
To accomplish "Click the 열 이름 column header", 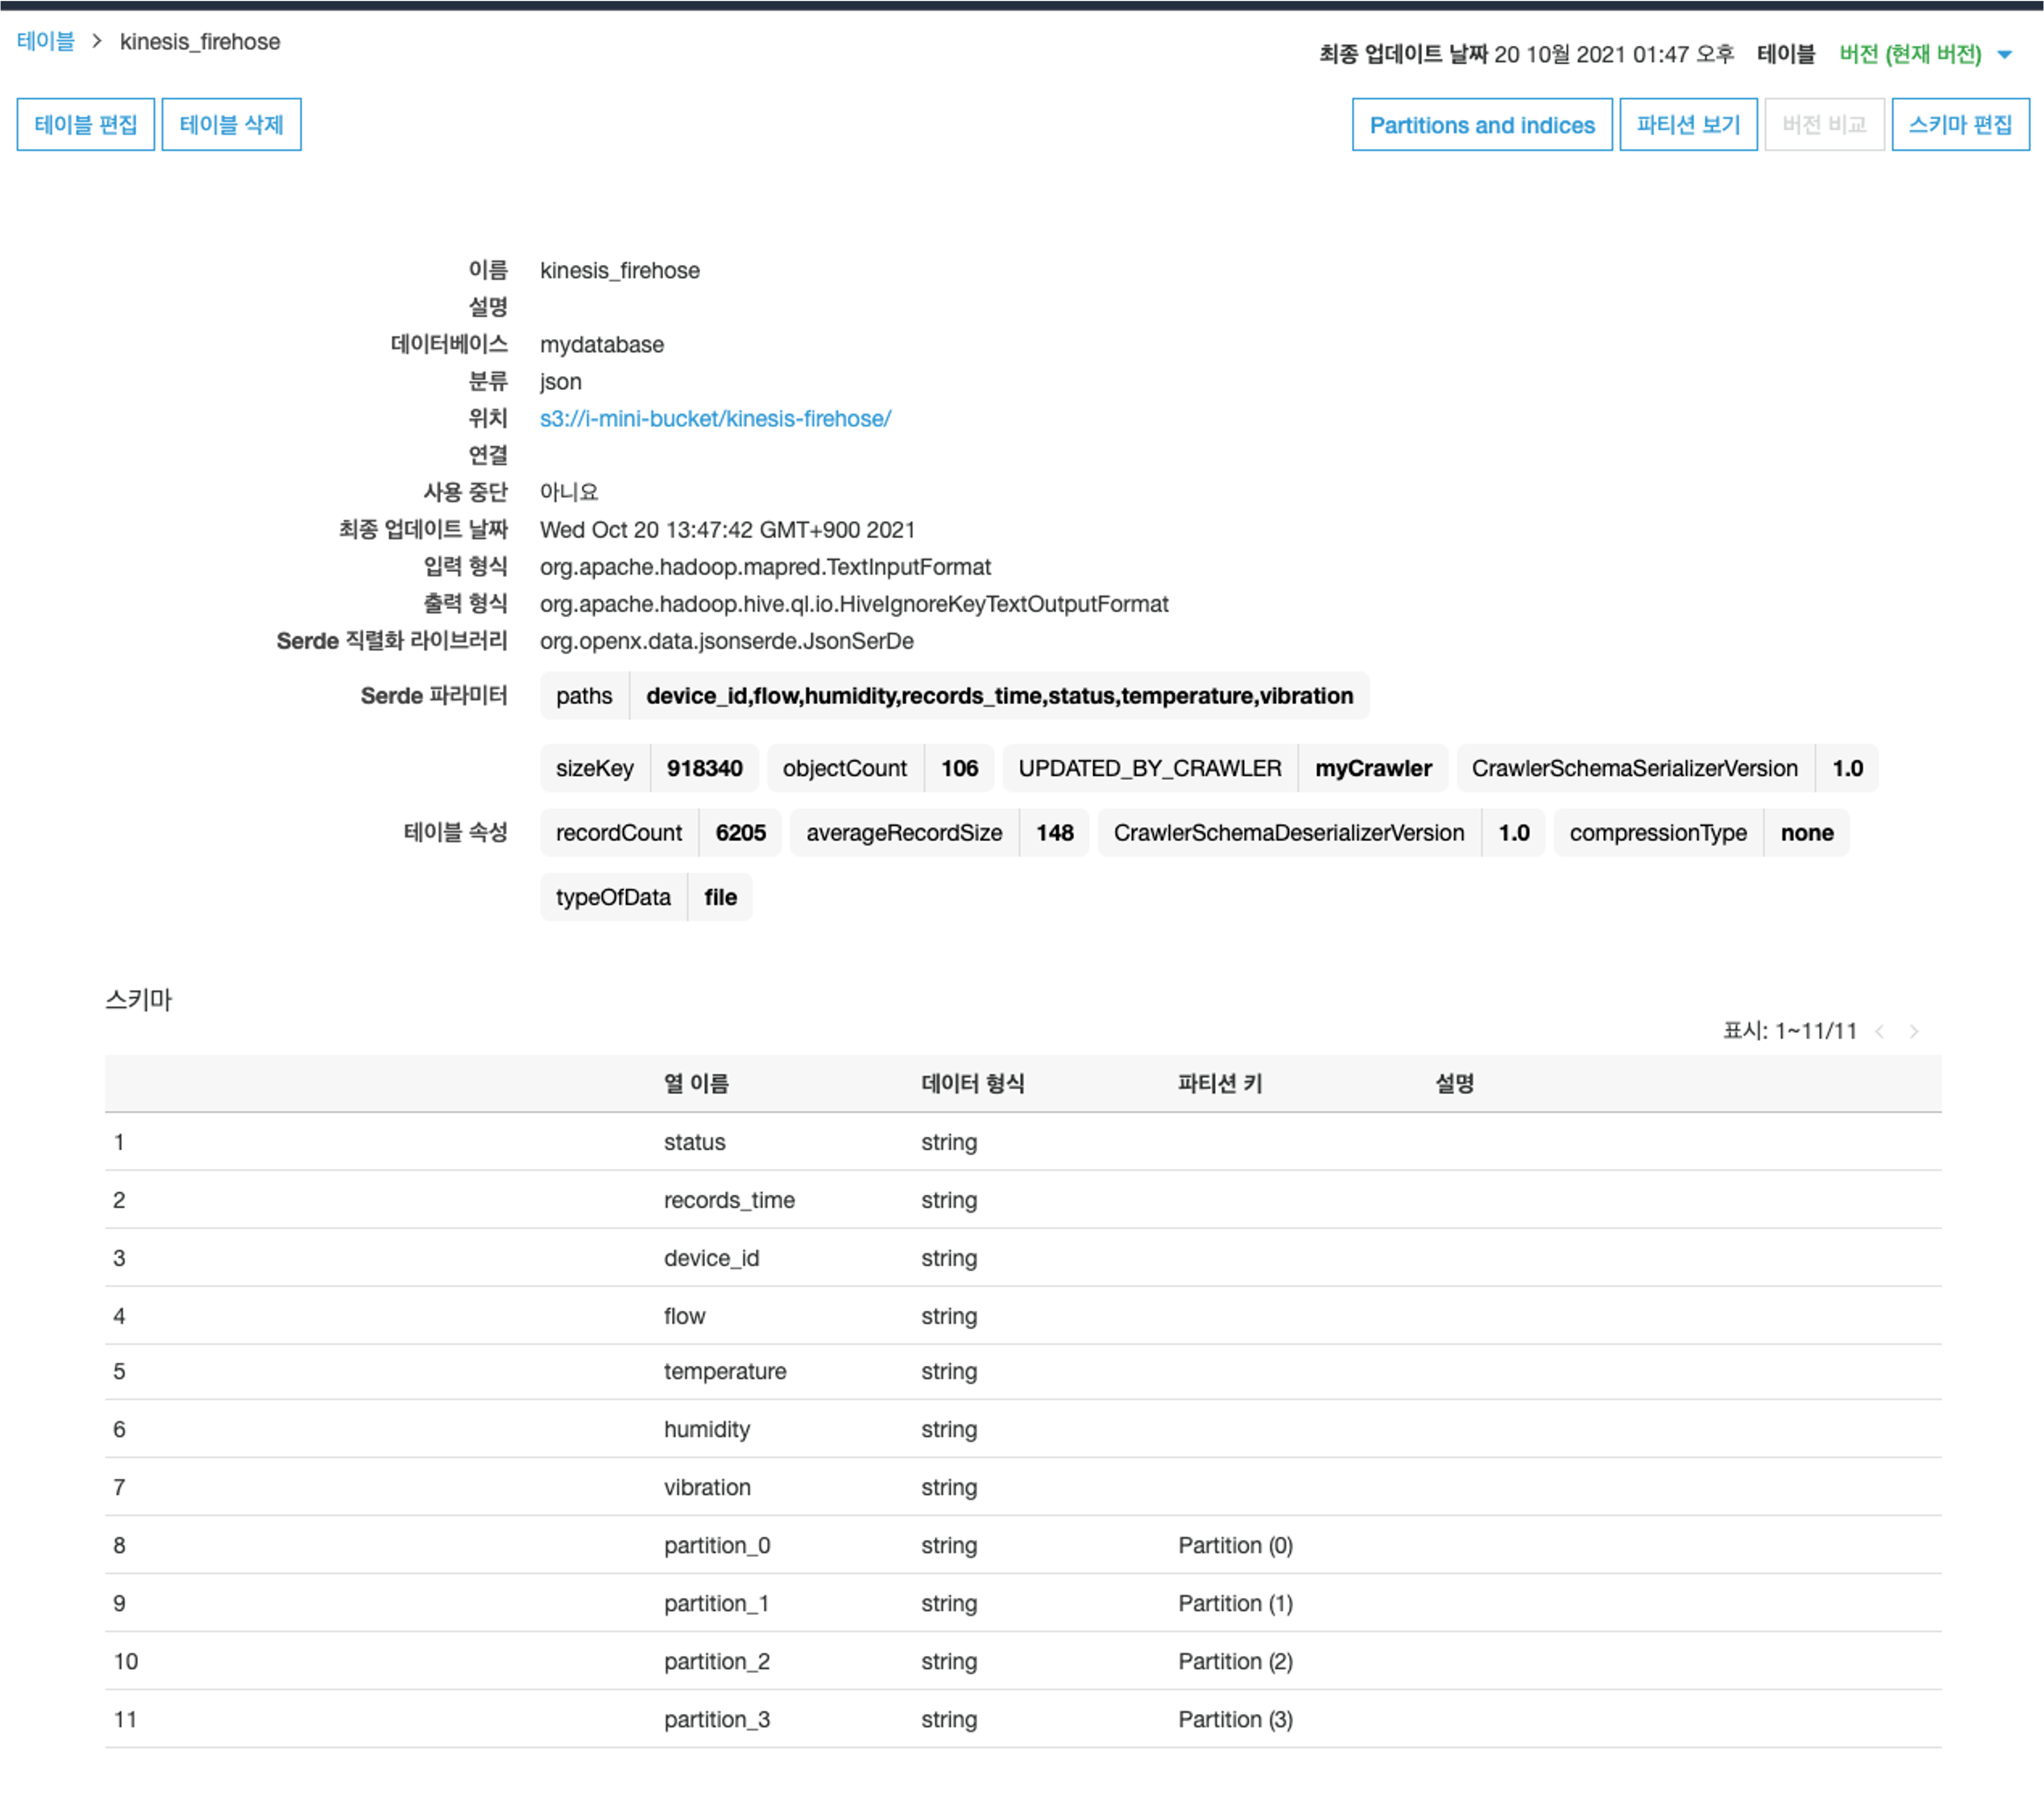I will [696, 1083].
